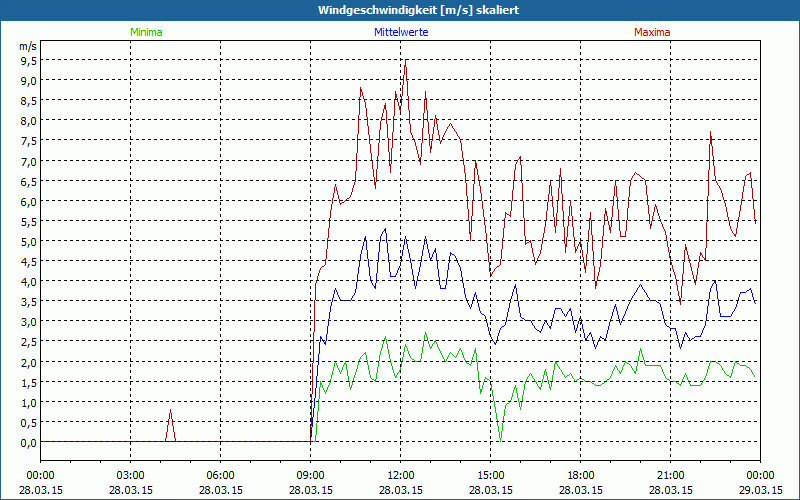
Task: Click the small red spike before 06:00
Action: [x=170, y=426]
